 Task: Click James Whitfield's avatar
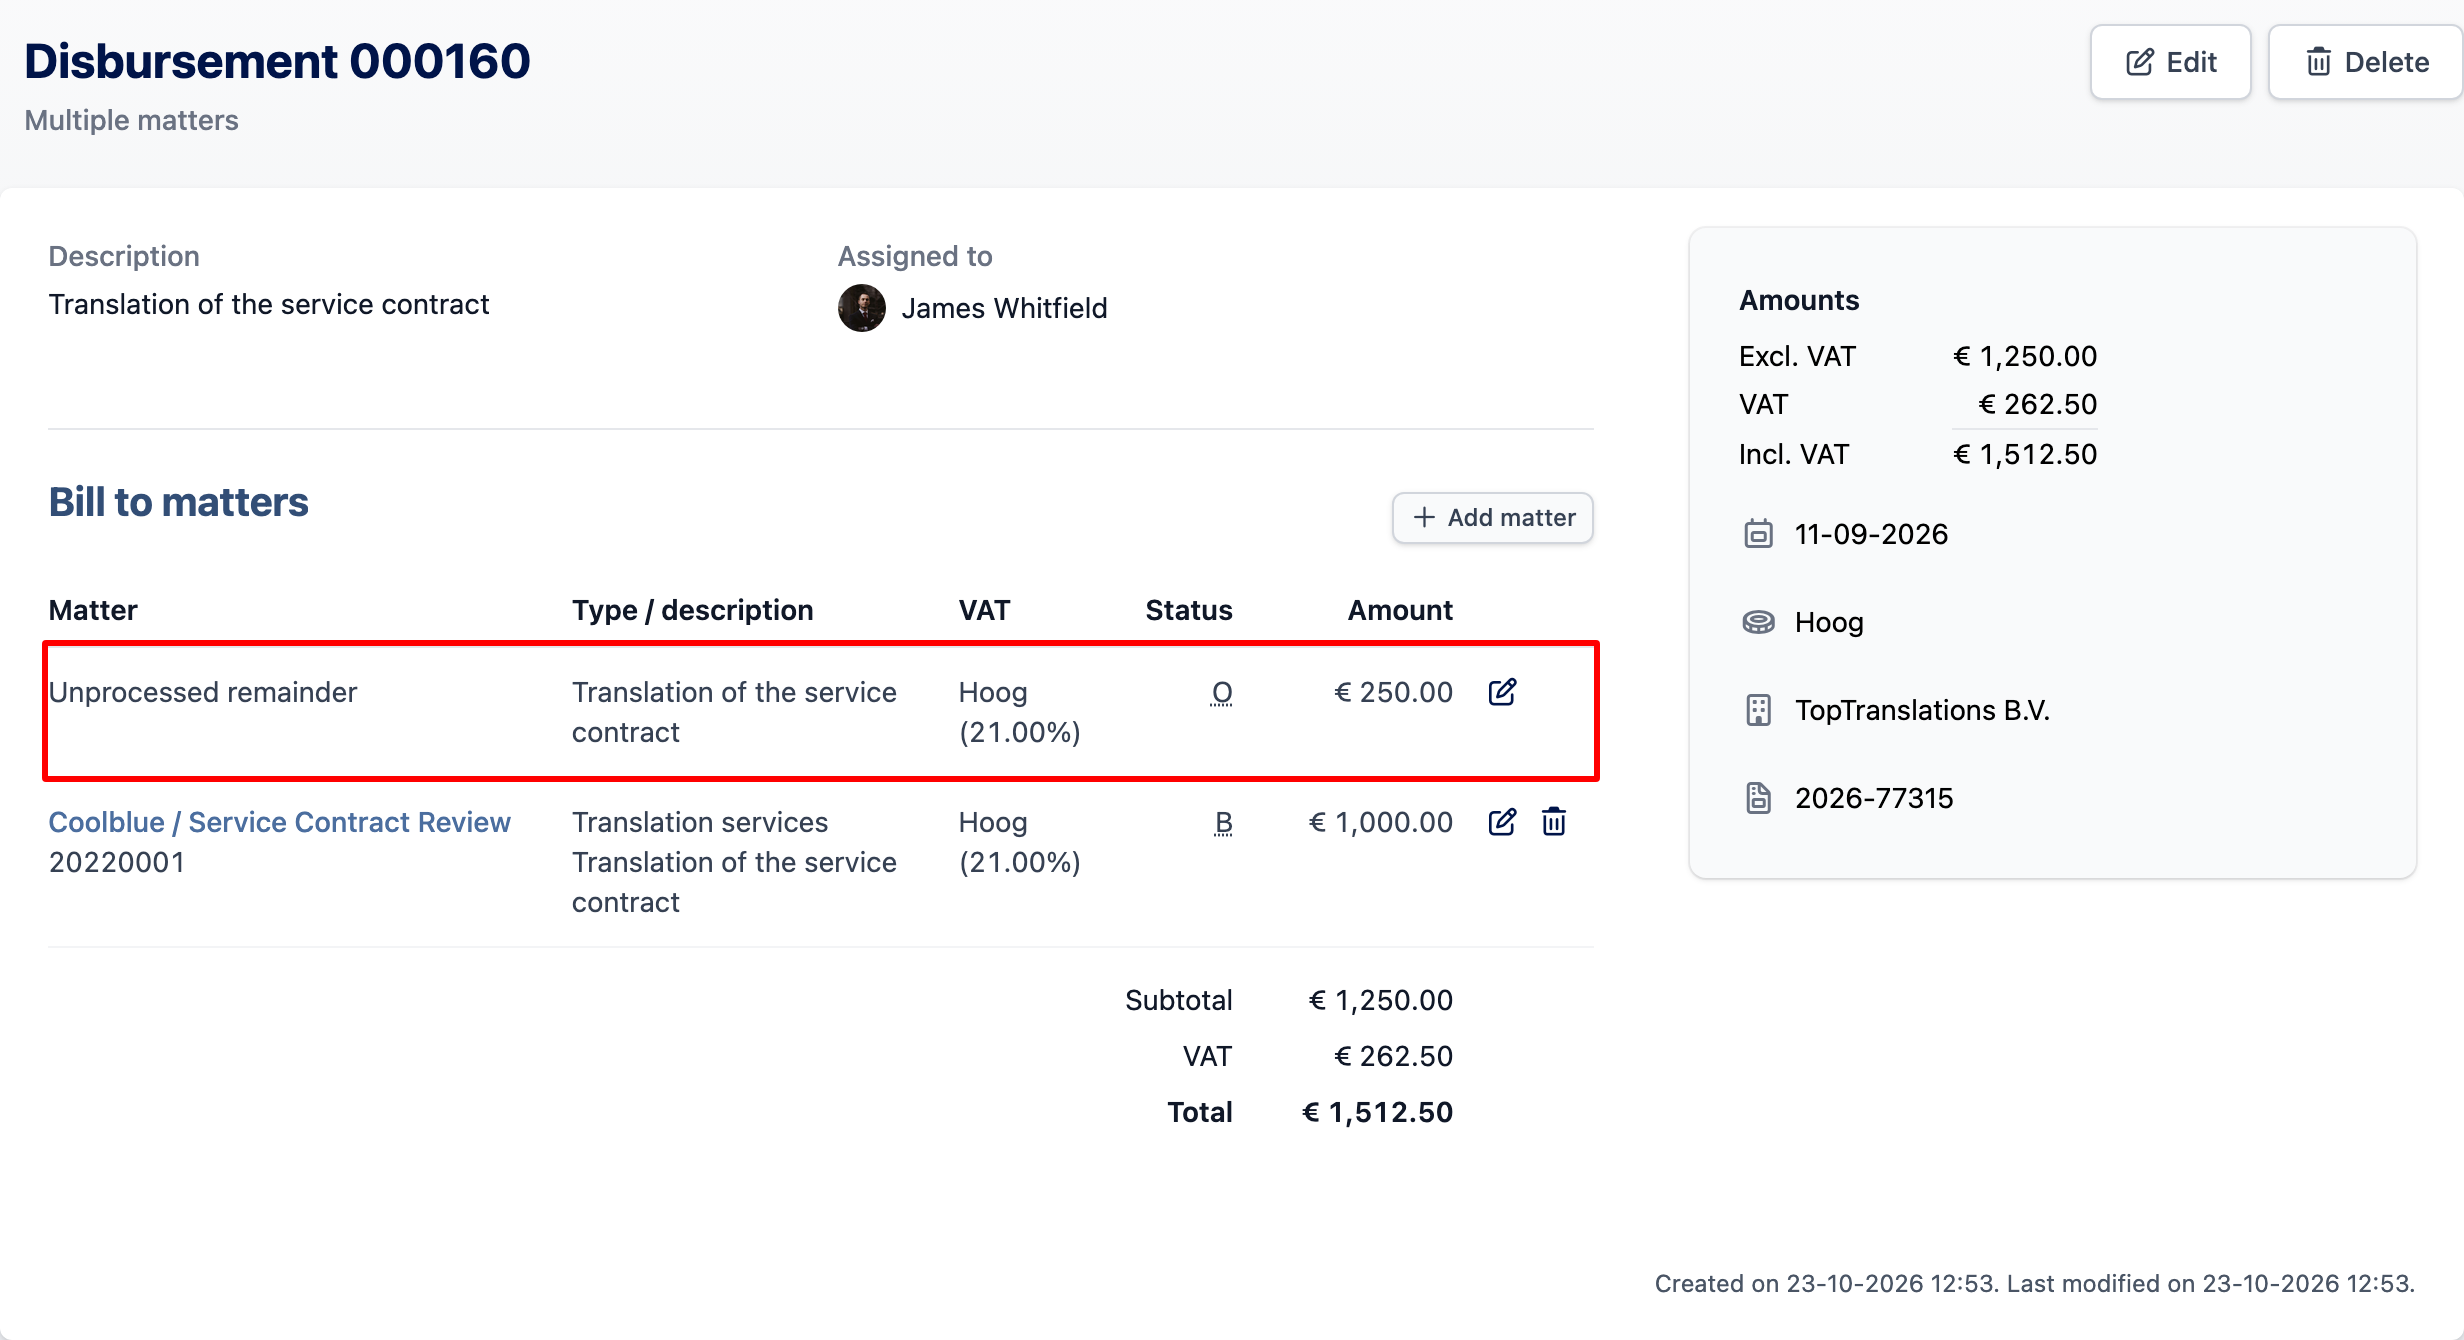click(x=861, y=308)
